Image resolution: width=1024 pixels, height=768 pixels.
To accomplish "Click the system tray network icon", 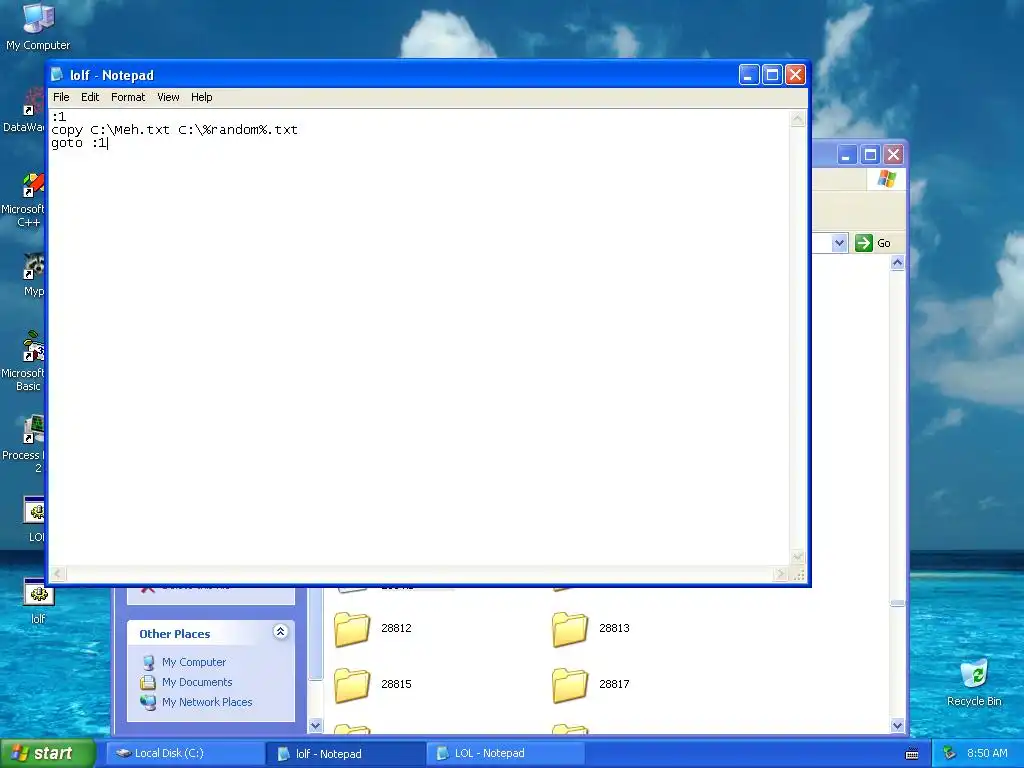I will pyautogui.click(x=950, y=753).
